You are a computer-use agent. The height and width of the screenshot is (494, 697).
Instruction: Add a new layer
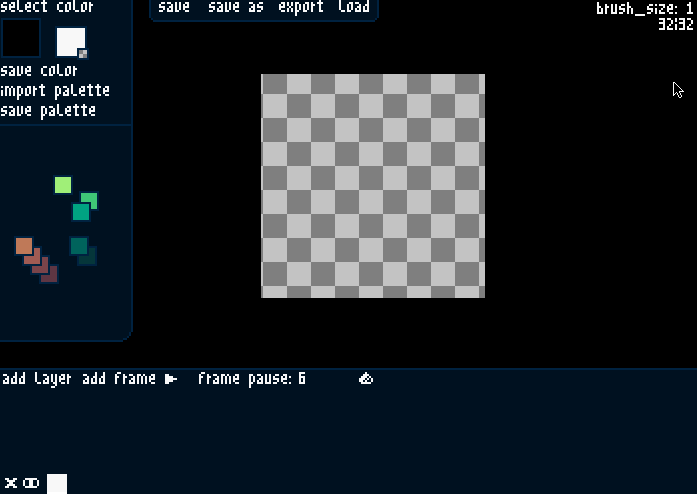(36, 379)
